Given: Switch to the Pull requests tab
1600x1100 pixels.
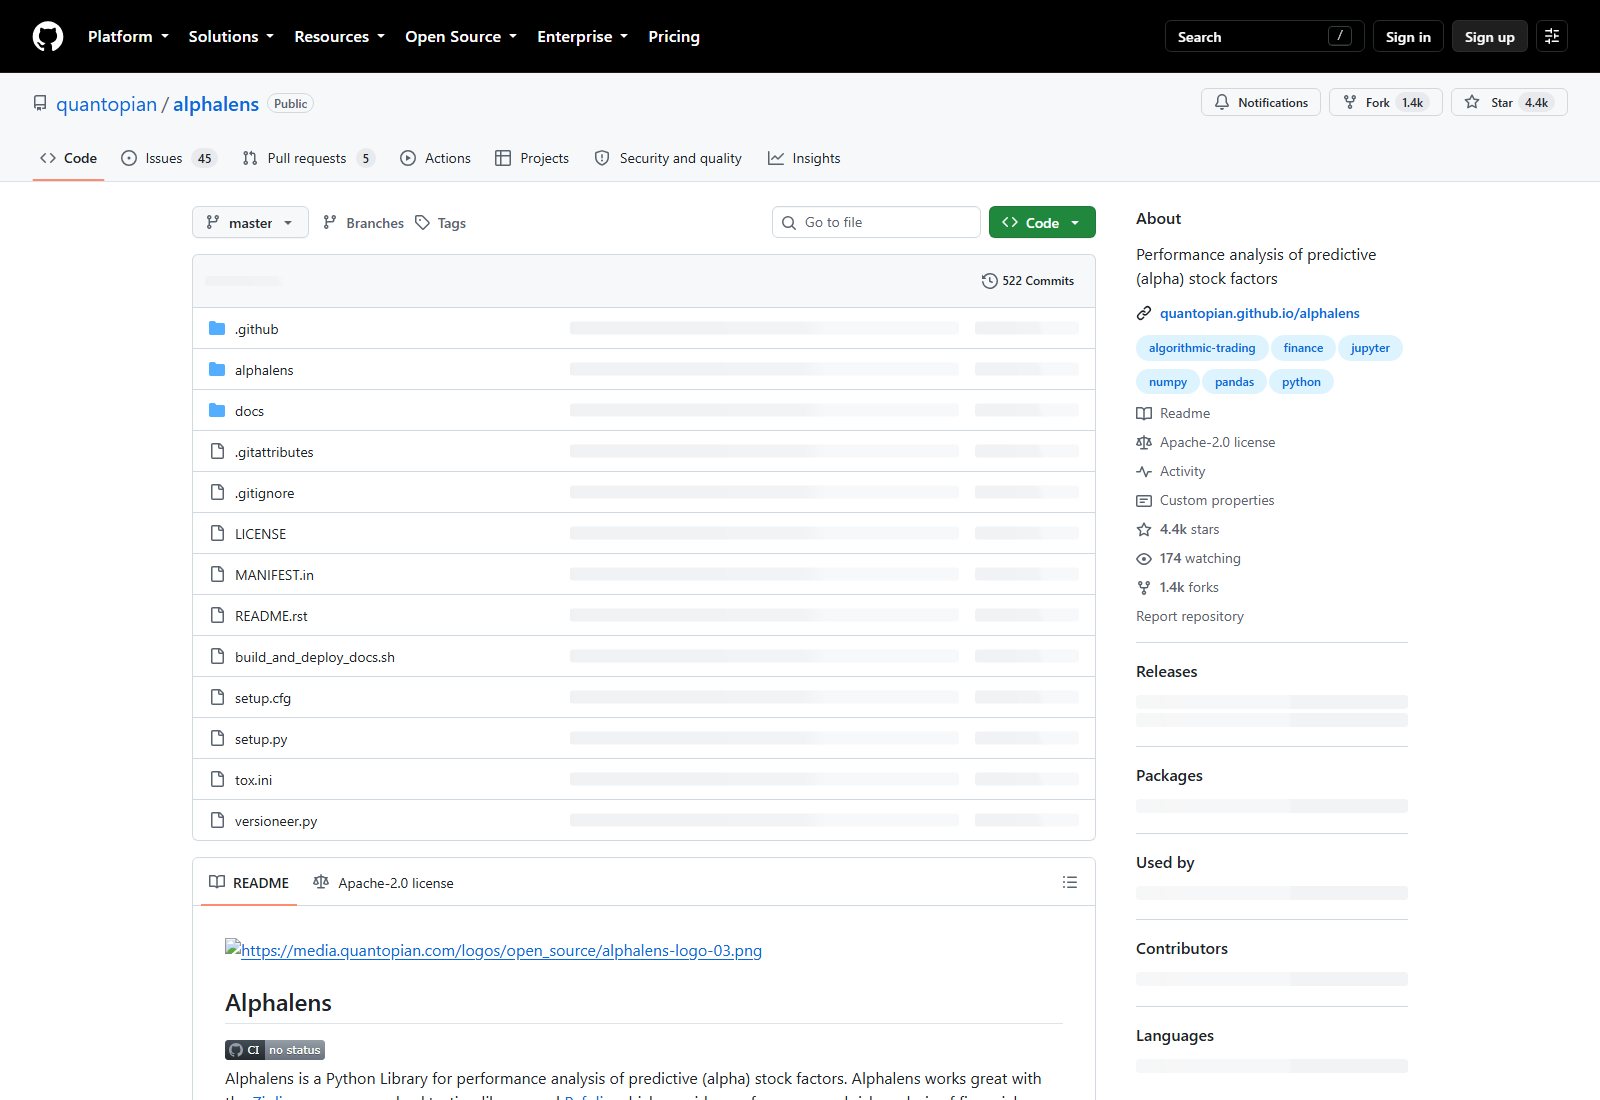Looking at the screenshot, I should [308, 158].
